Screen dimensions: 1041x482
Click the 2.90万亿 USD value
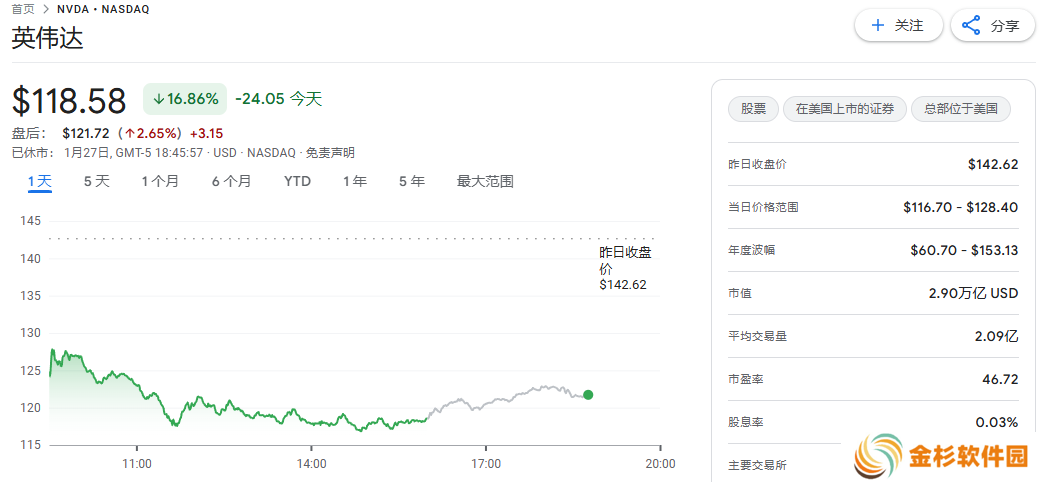click(x=973, y=293)
